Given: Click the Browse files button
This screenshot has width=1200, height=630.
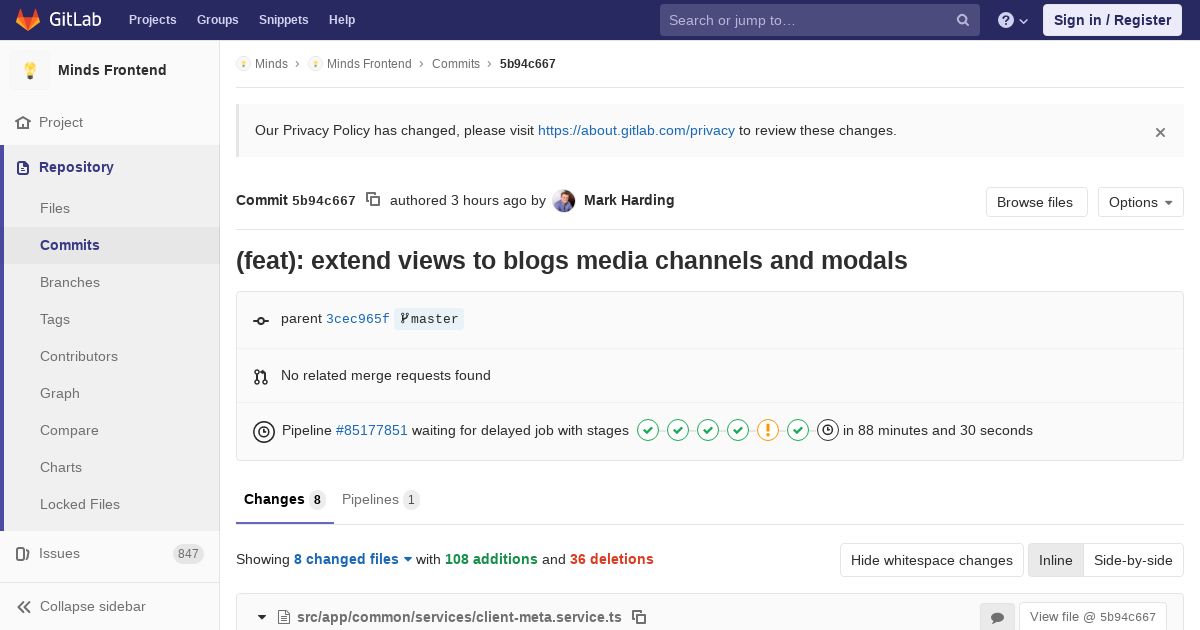Looking at the screenshot, I should coord(1034,202).
